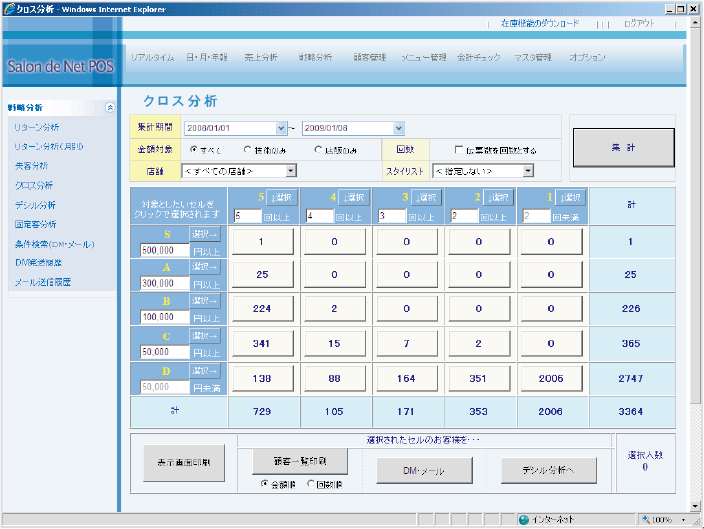Screen dimensions: 704x529
Task: Select the 技術のみ radio option
Action: click(248, 150)
